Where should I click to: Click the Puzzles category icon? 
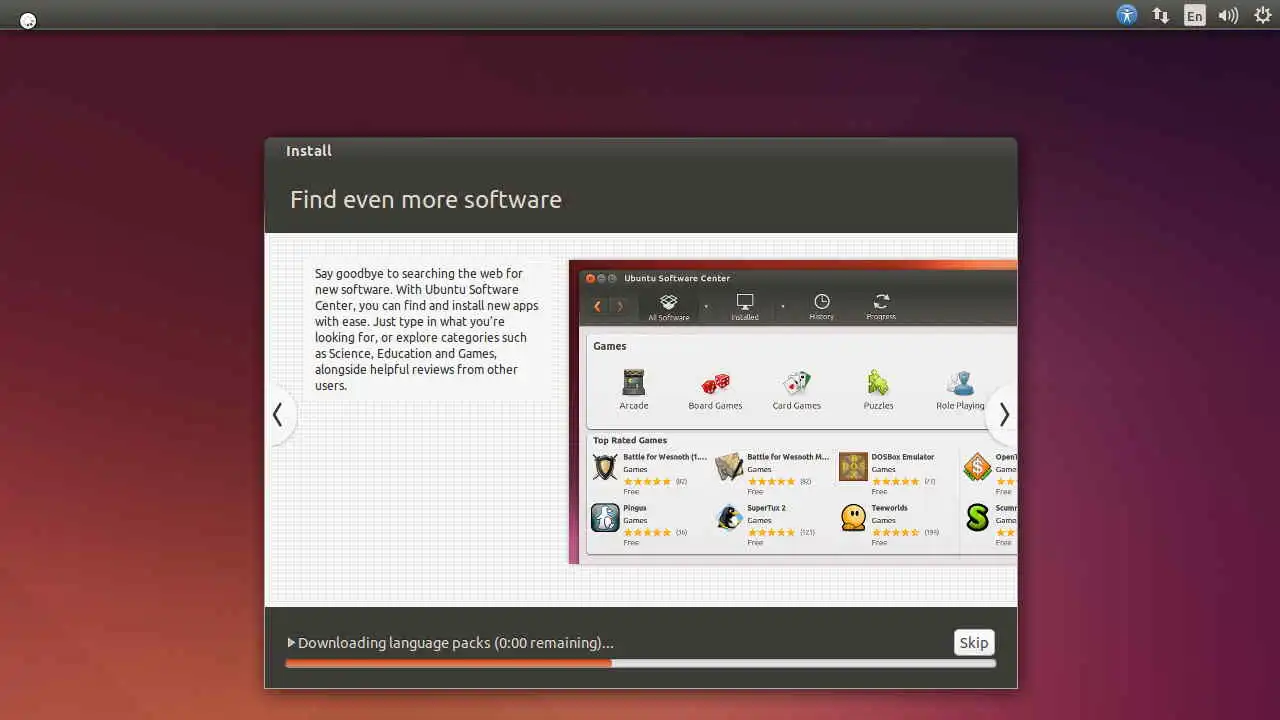[x=878, y=383]
